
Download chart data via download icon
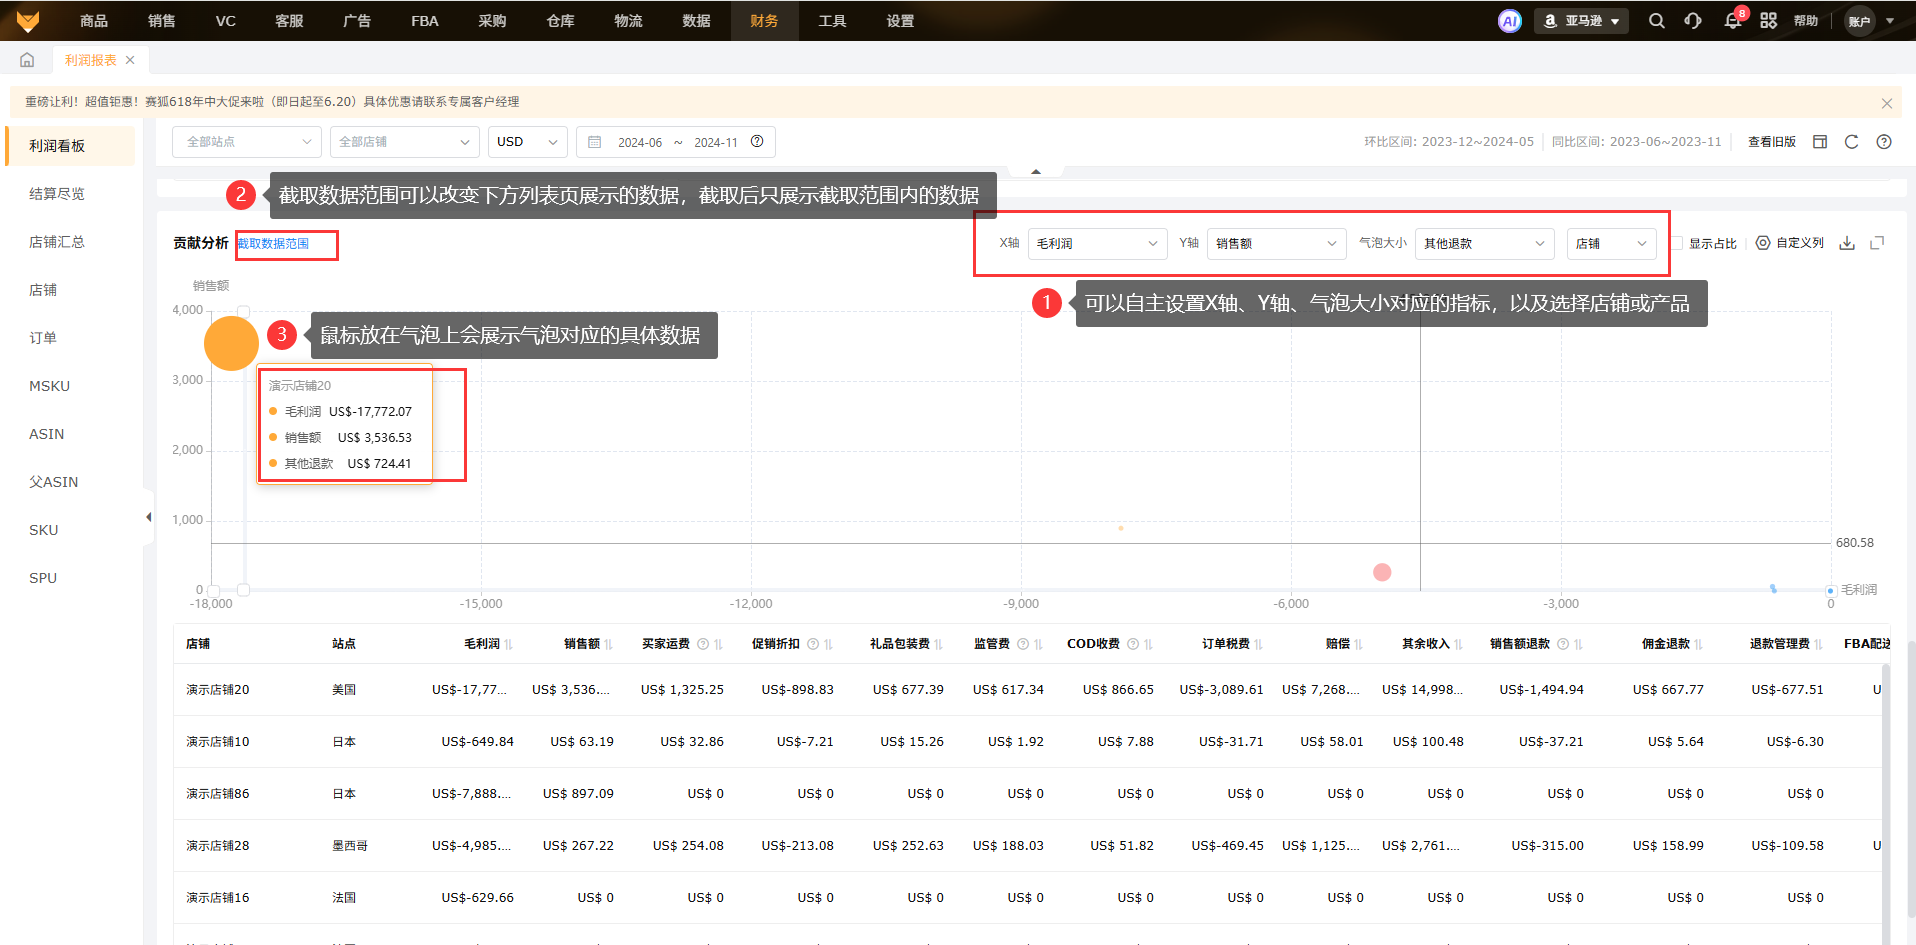[x=1847, y=243]
